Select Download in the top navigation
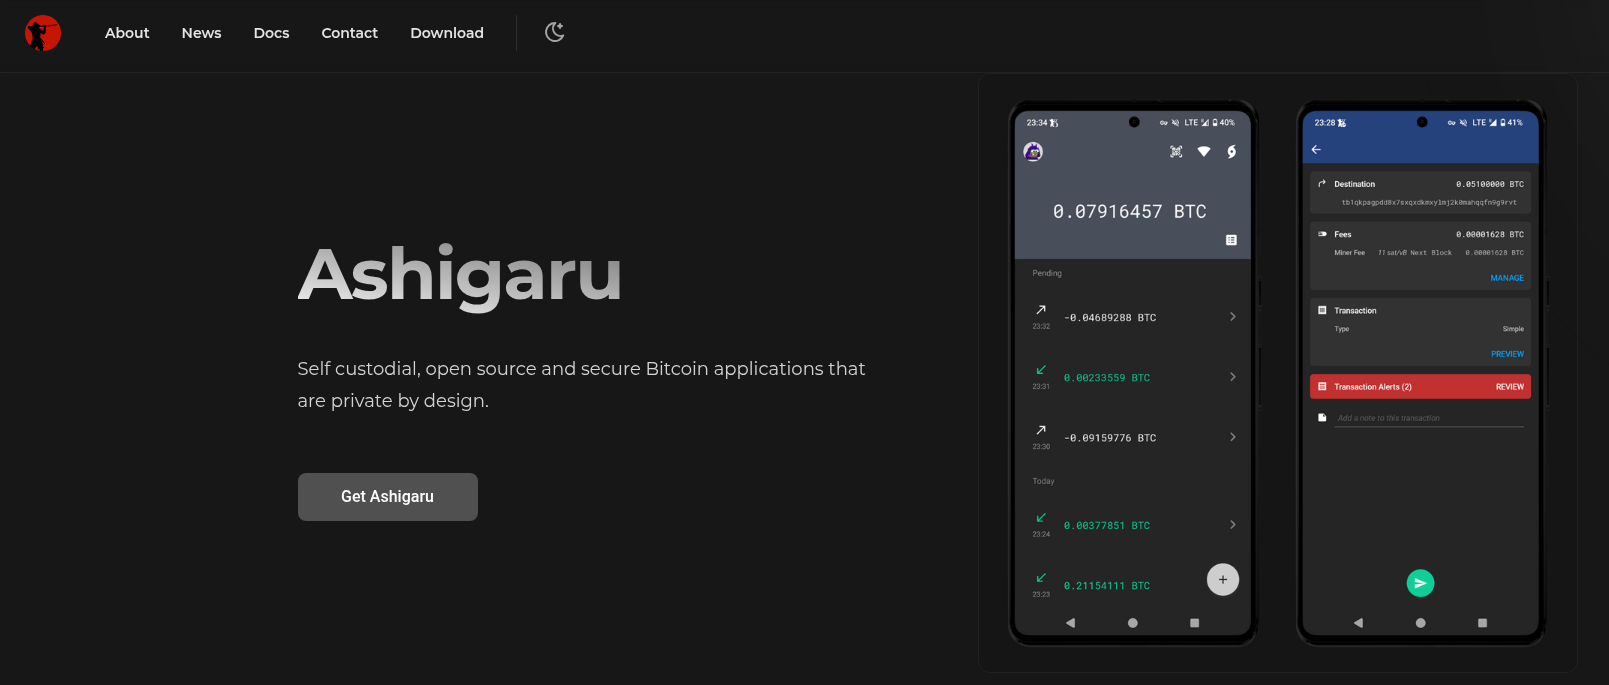1609x685 pixels. pos(446,33)
